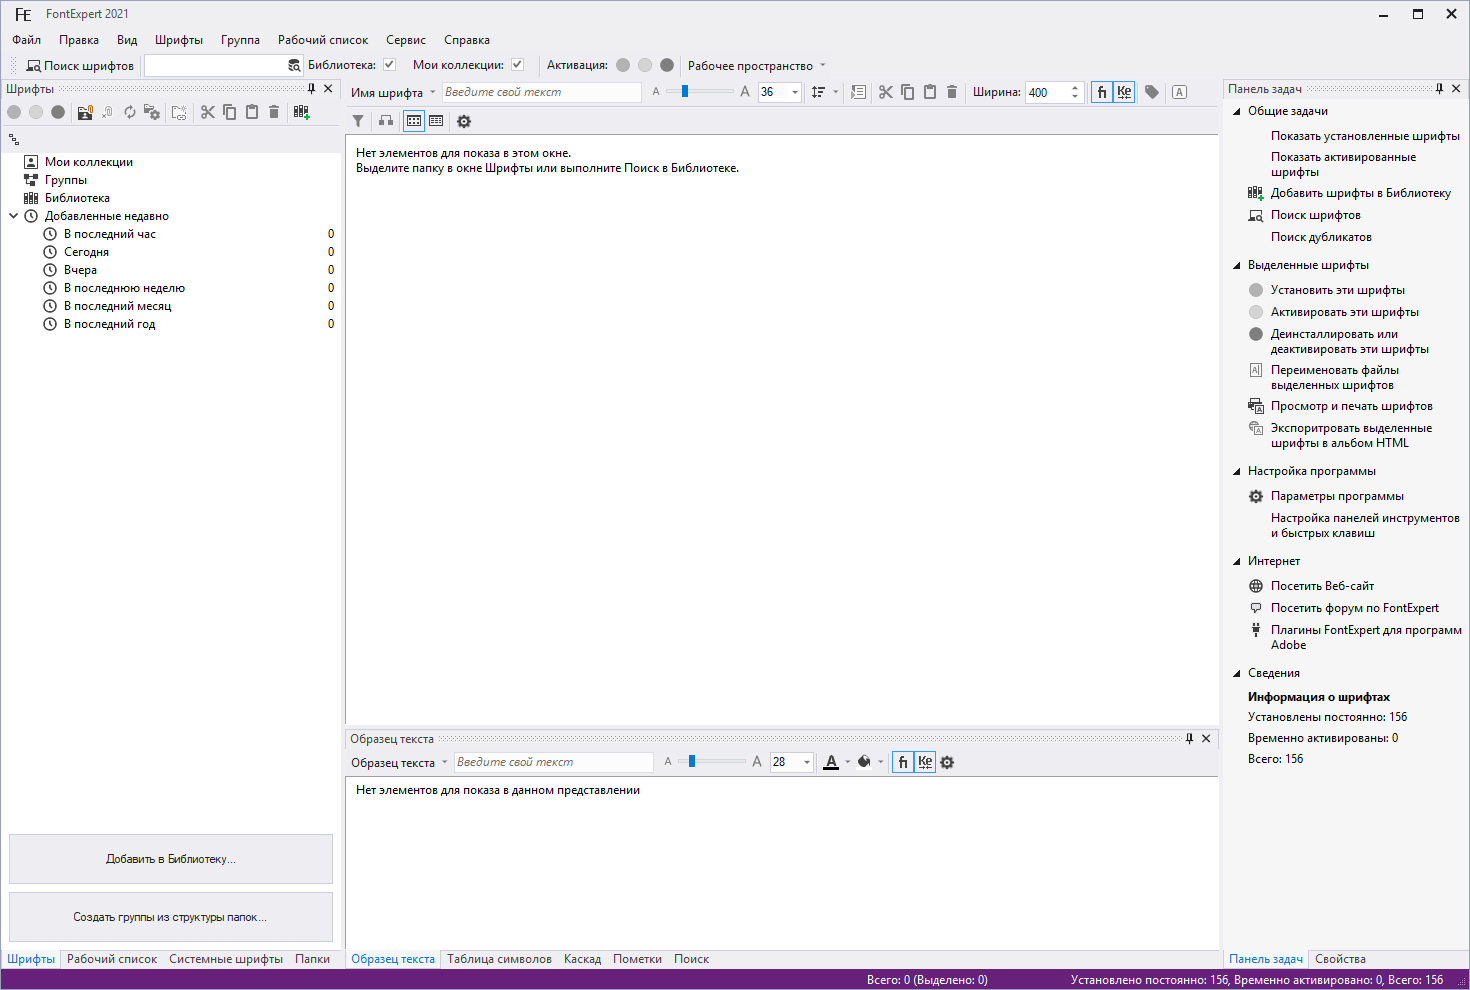
Task: Click the compare fonts icon next to filter
Action: 386,121
